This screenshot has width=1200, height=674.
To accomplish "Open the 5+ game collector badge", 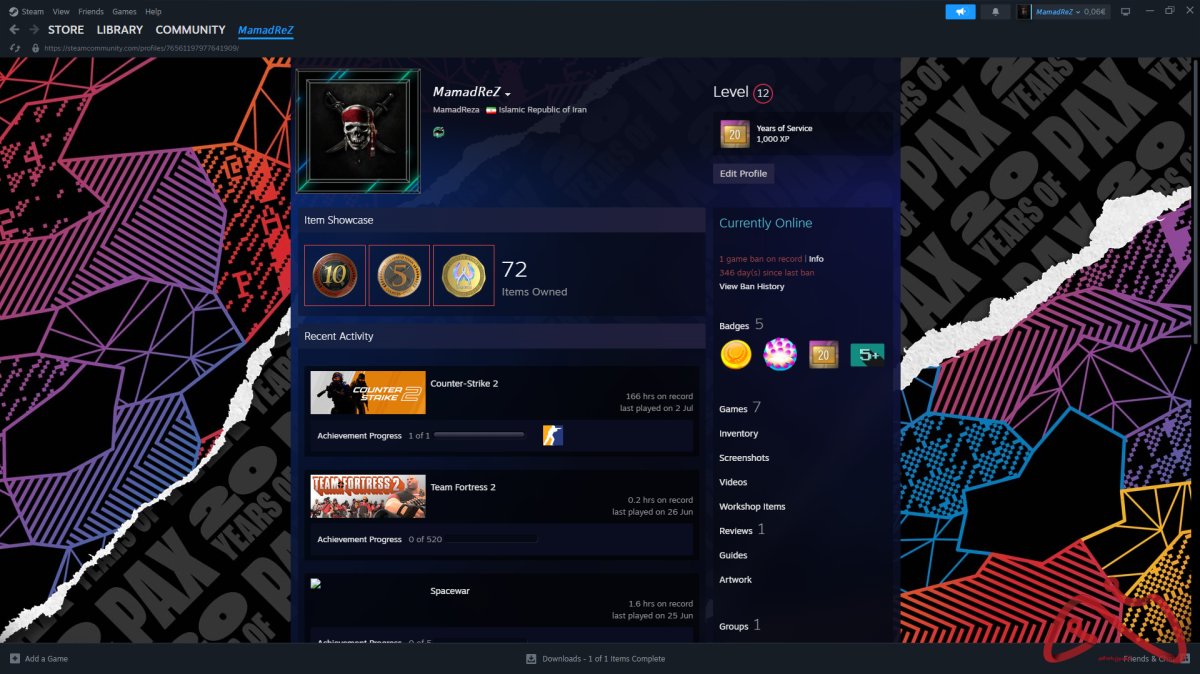I will (x=867, y=354).
